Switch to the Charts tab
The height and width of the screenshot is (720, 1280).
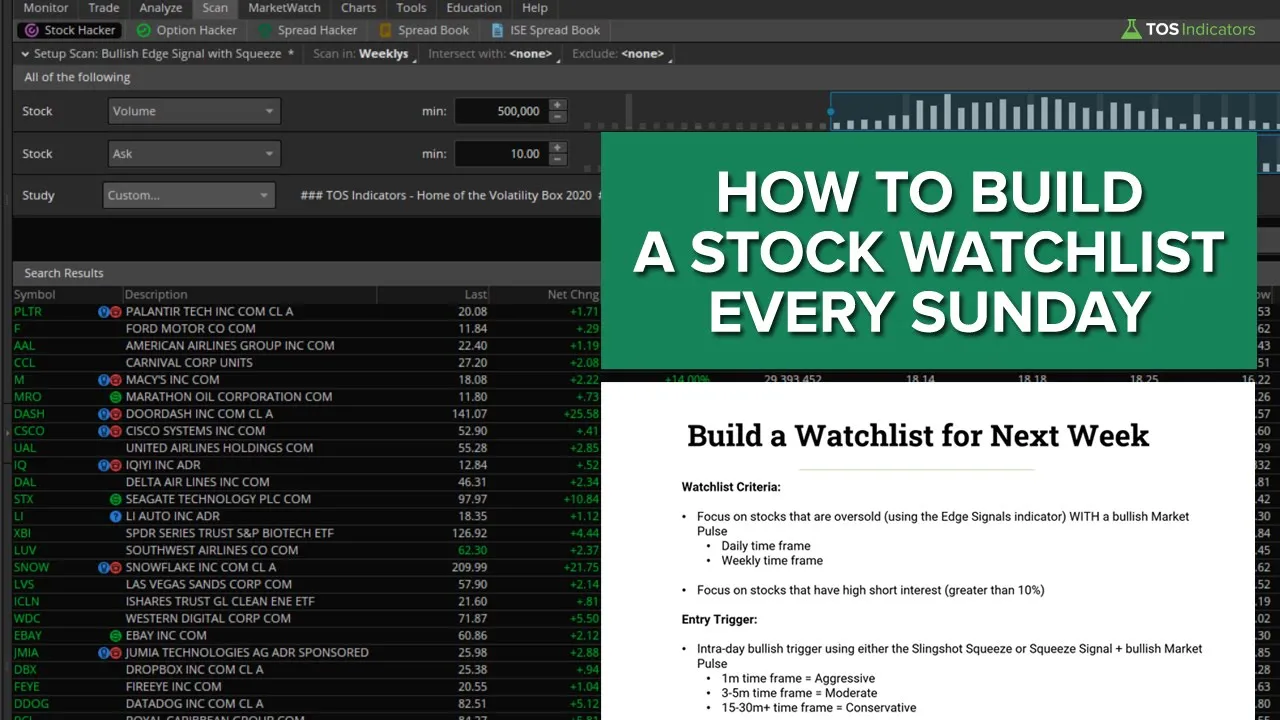(x=359, y=8)
